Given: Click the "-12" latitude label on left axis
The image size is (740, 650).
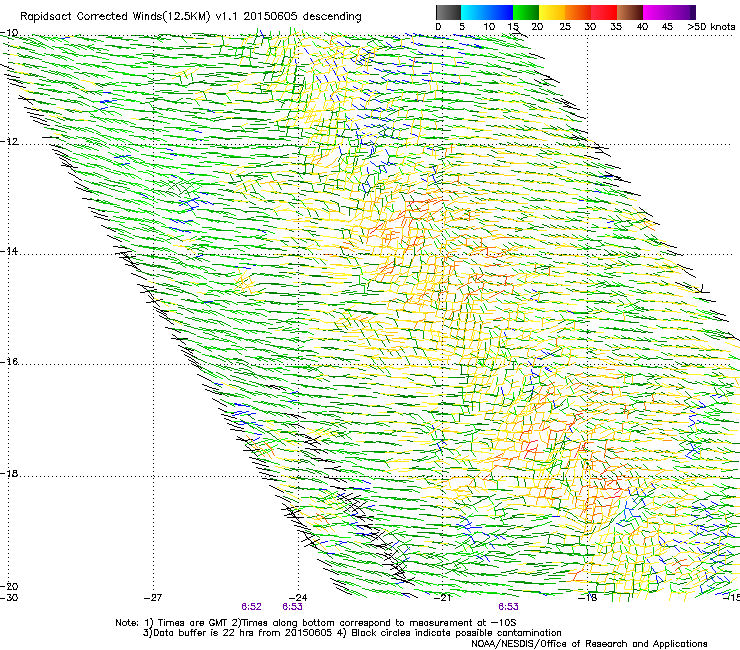Looking at the screenshot, I should 9,142.
